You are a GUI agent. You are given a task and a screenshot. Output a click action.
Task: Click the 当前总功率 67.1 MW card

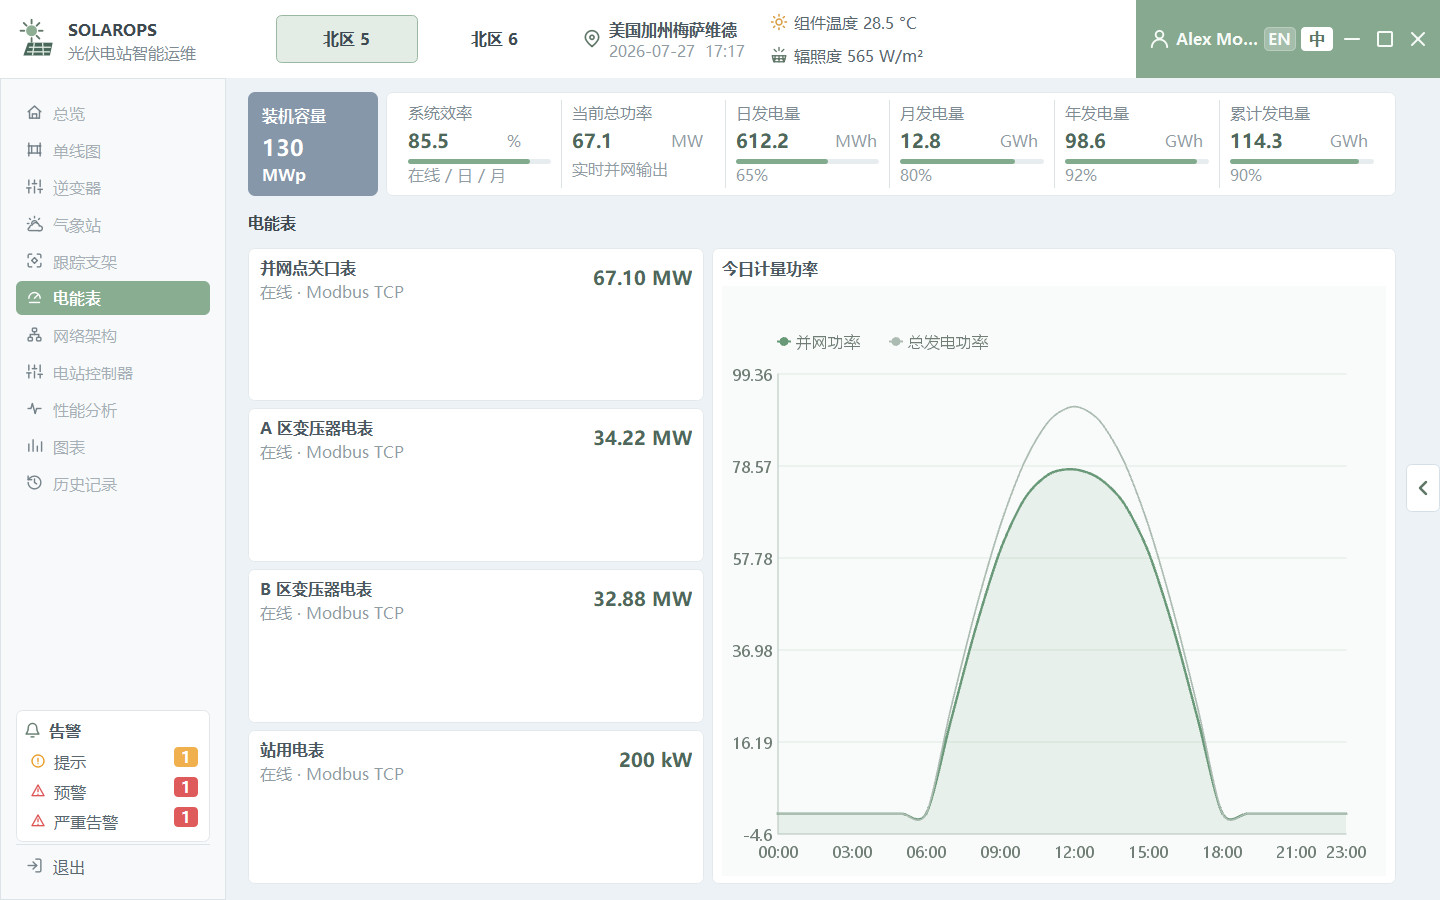tap(642, 144)
